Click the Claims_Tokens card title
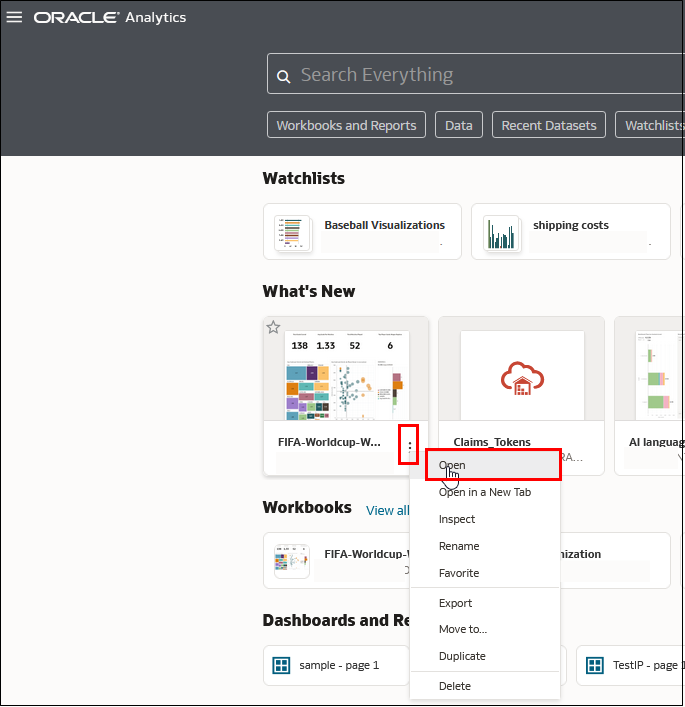685x707 pixels. (x=492, y=442)
